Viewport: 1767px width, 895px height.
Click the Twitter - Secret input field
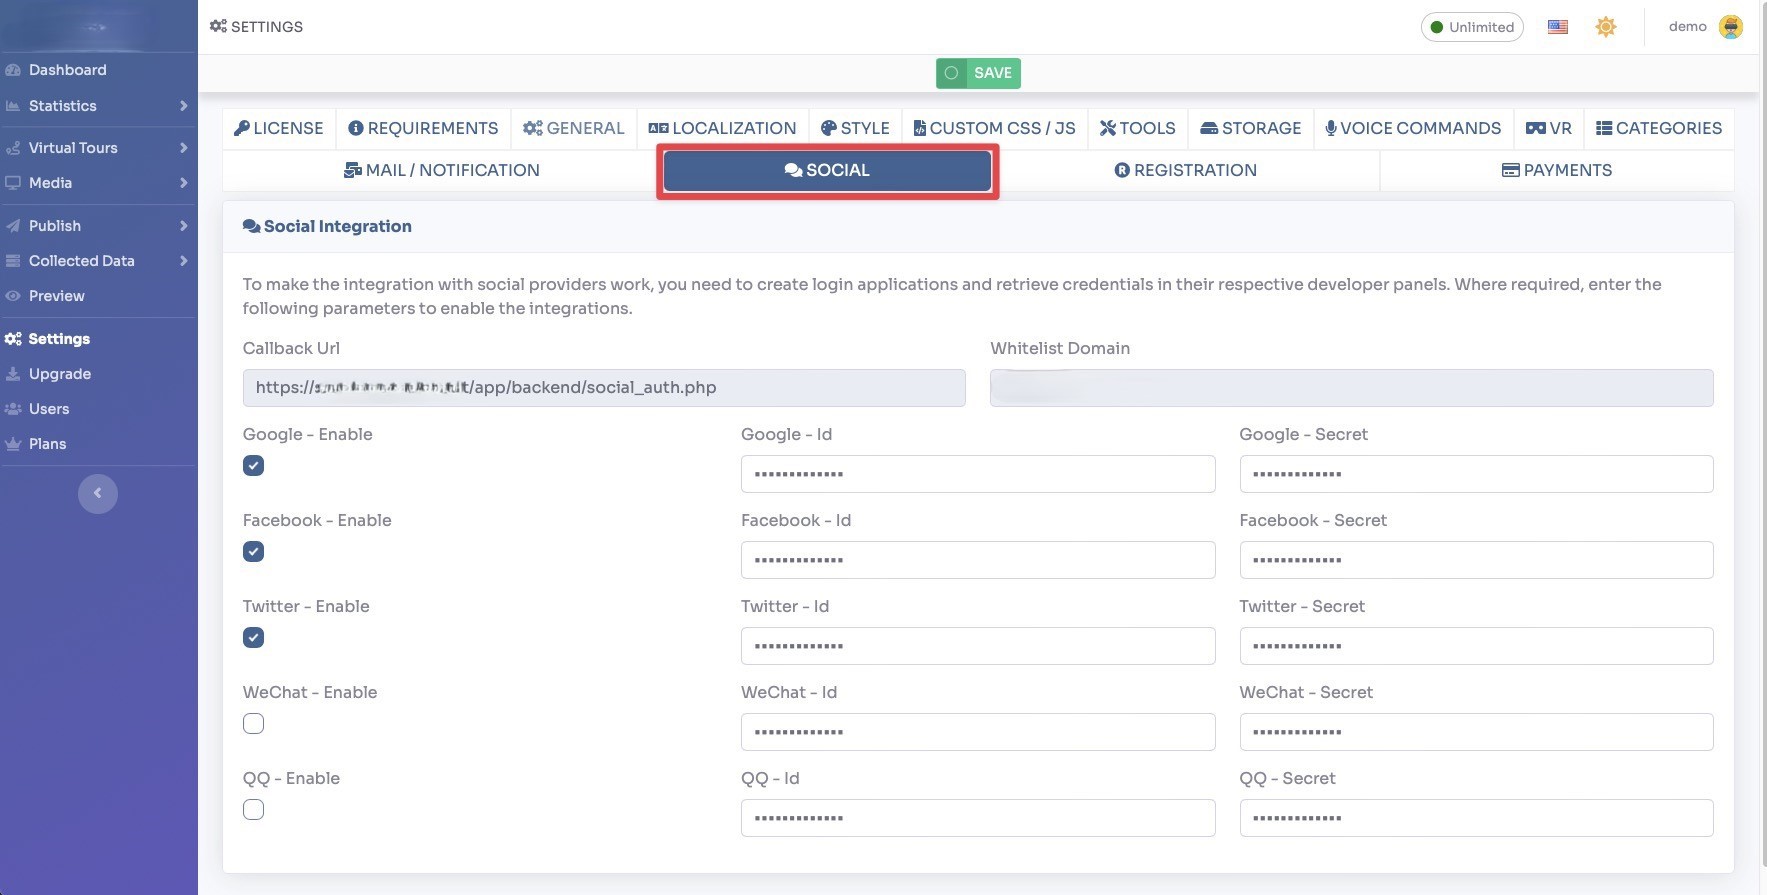(1477, 646)
